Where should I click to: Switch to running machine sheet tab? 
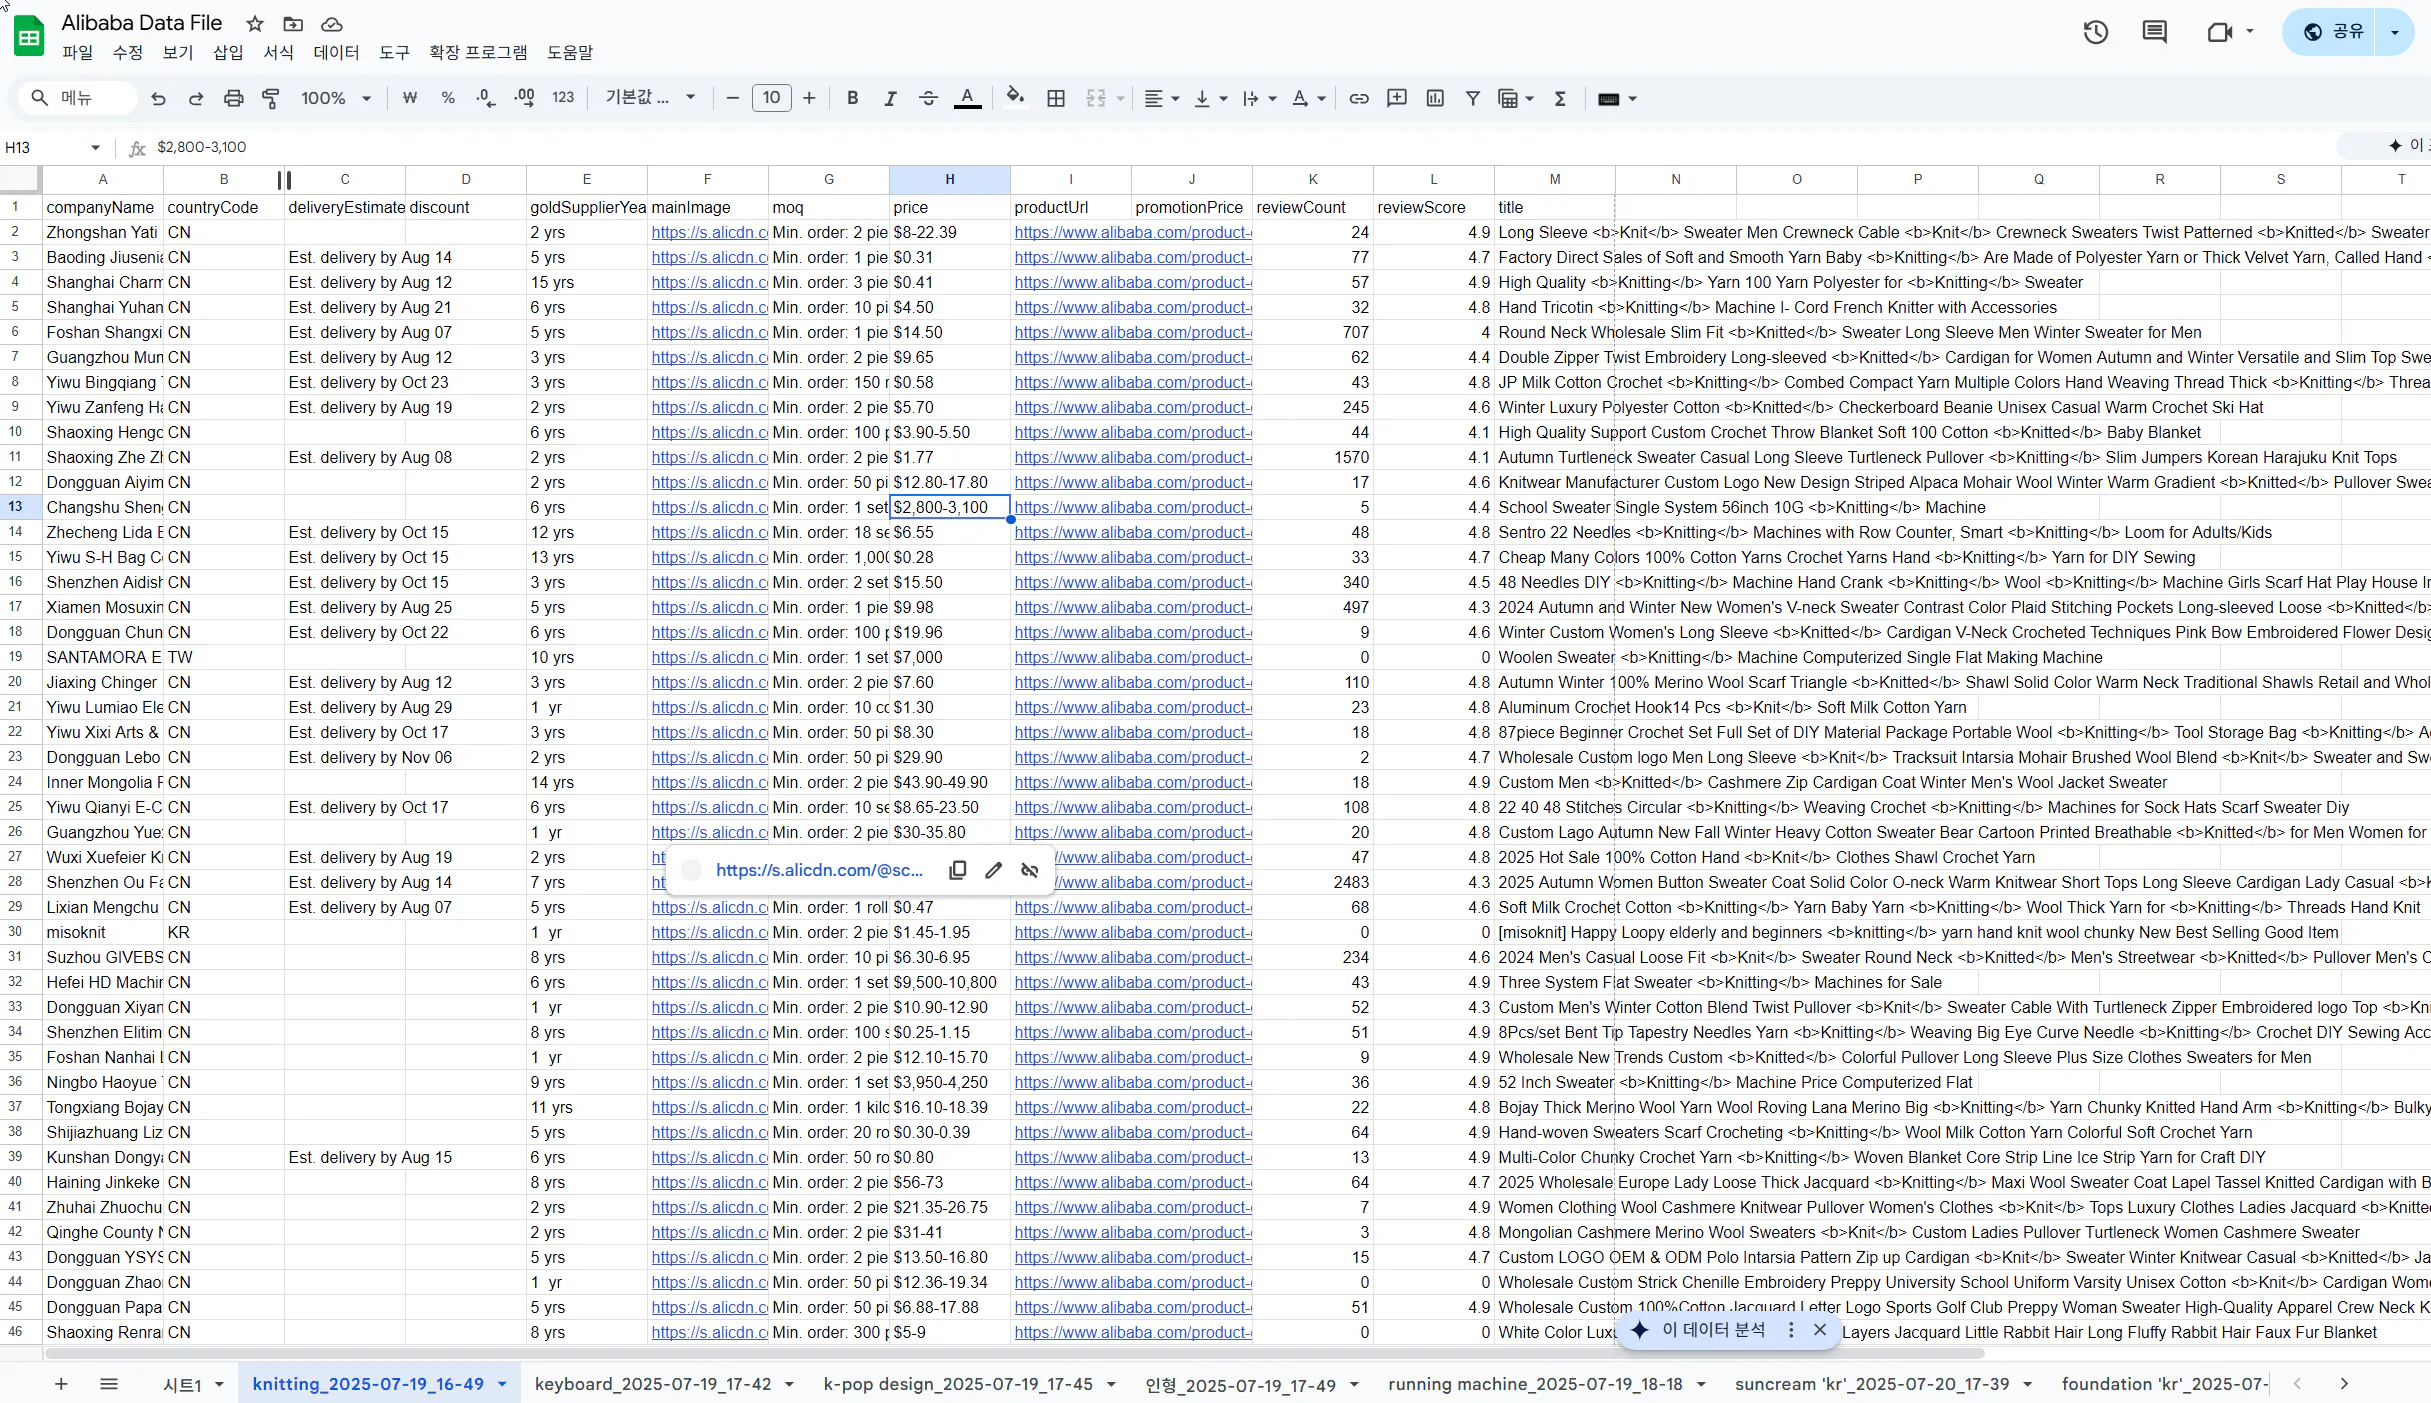1535,1384
